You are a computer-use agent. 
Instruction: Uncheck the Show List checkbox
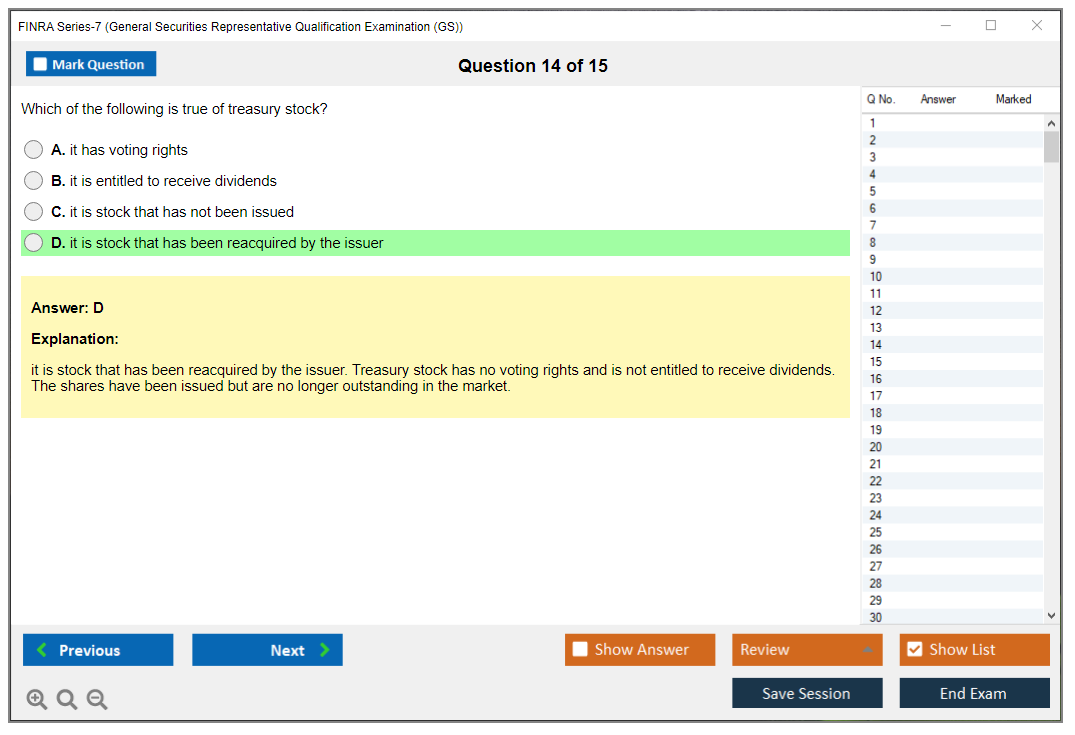point(914,650)
